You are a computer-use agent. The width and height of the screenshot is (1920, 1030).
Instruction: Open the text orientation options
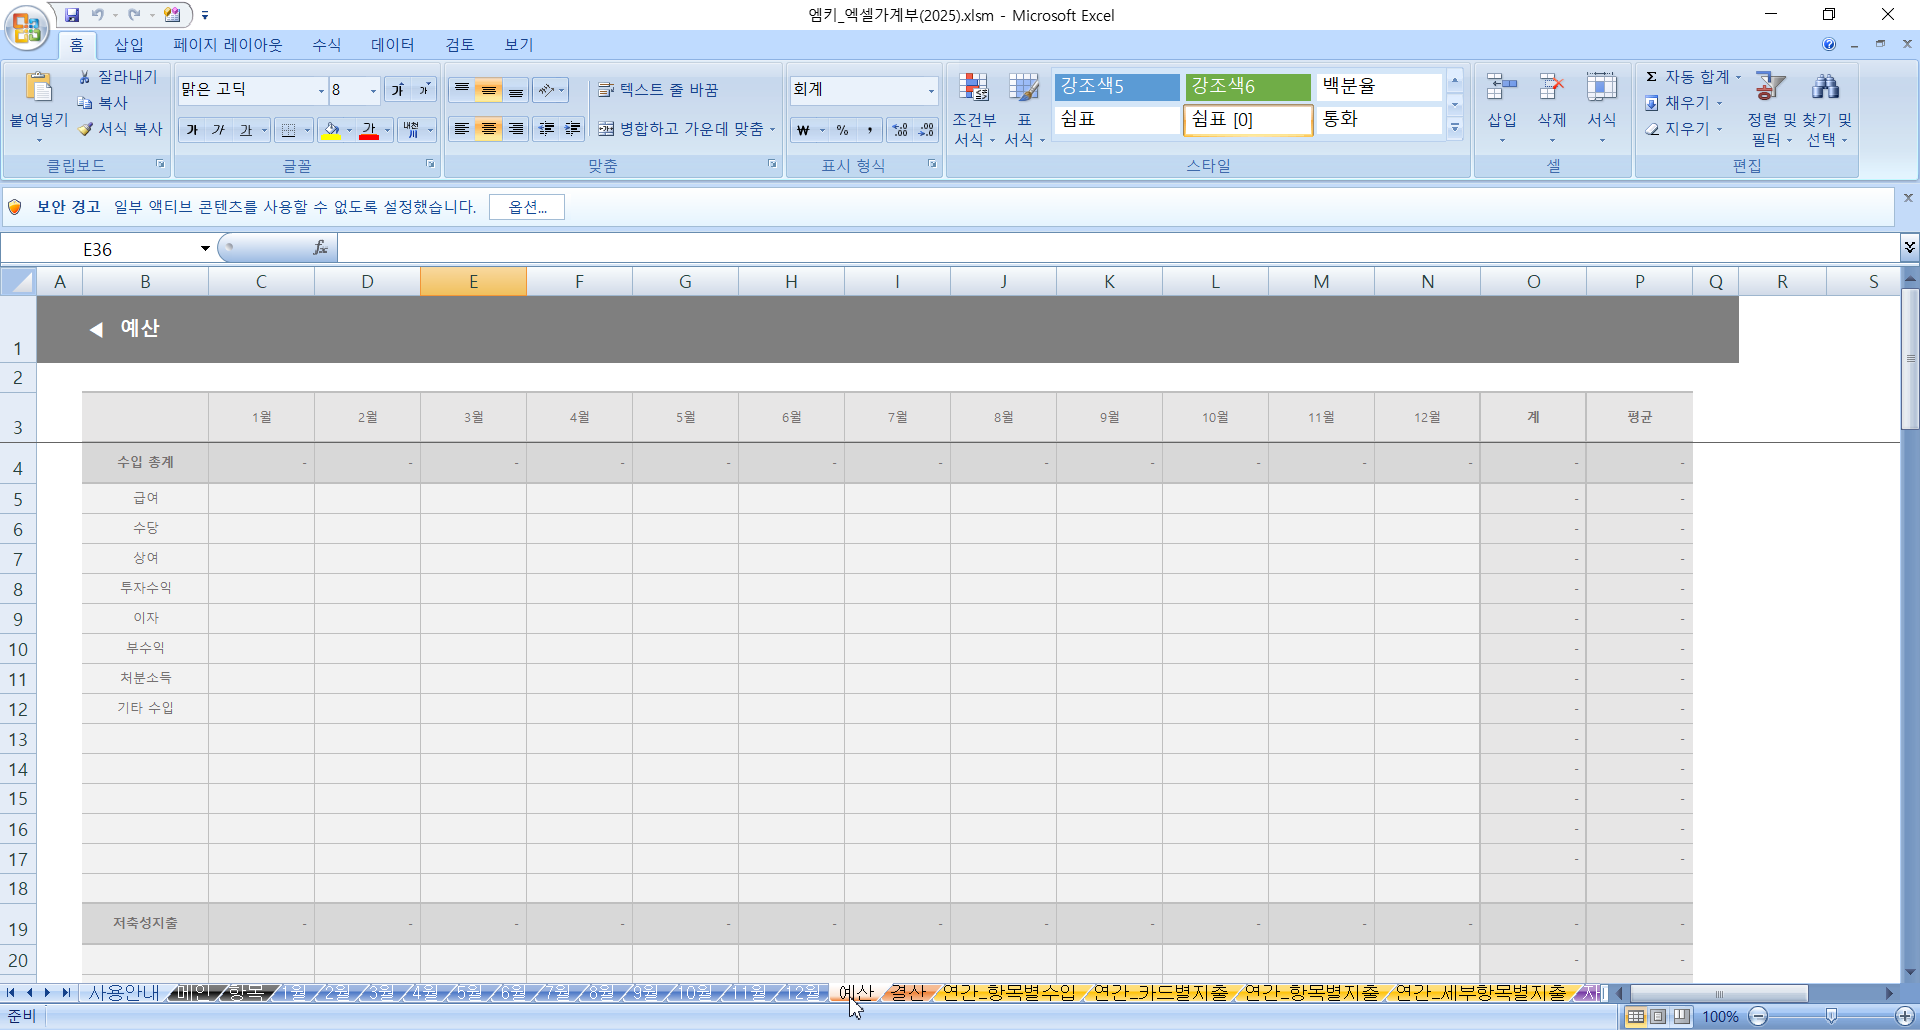(551, 90)
